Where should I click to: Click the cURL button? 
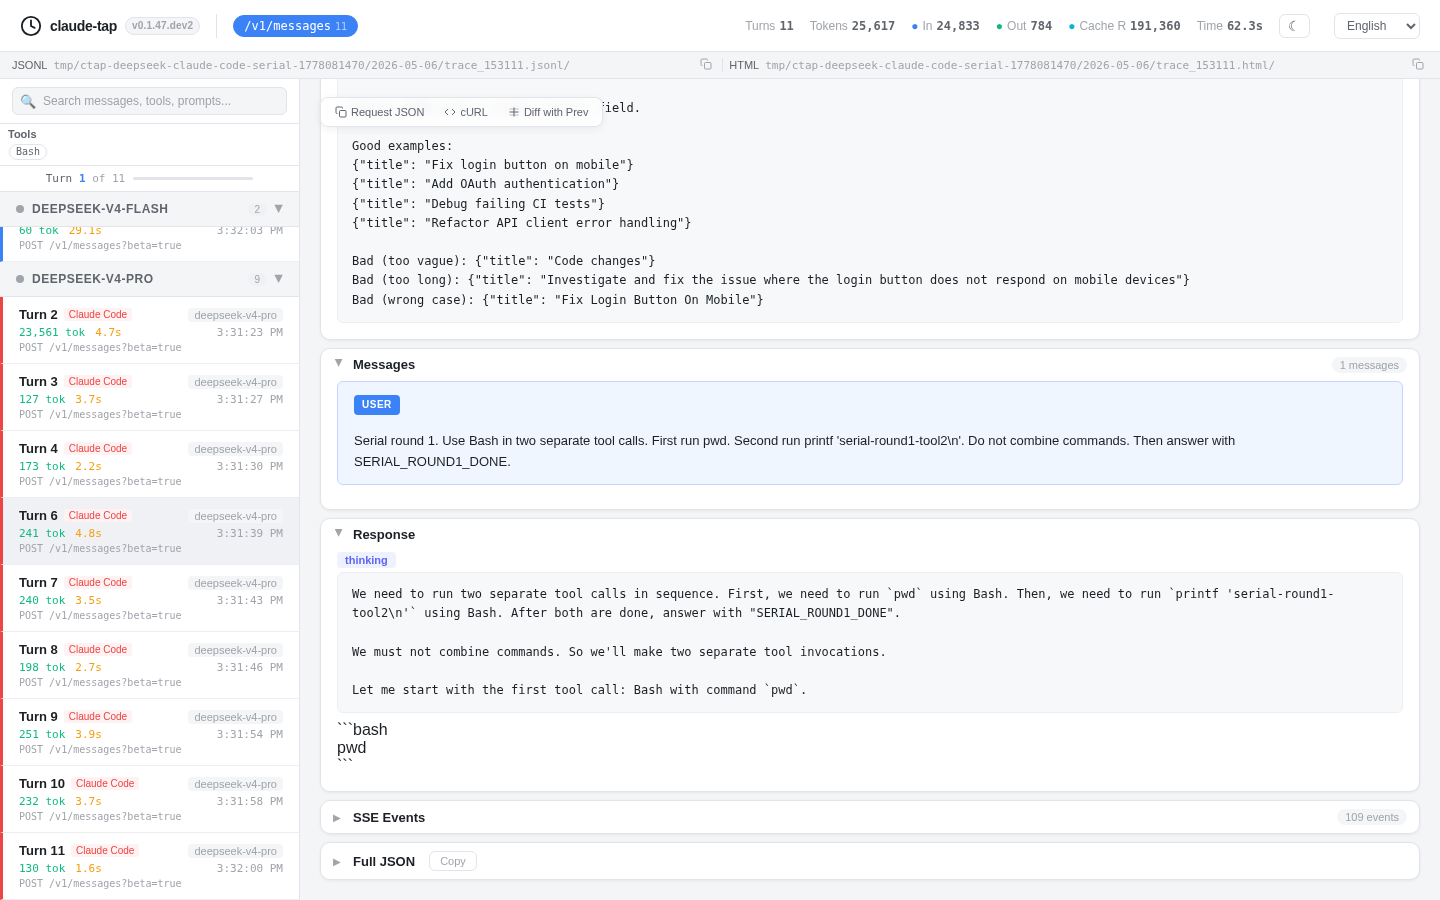point(466,112)
